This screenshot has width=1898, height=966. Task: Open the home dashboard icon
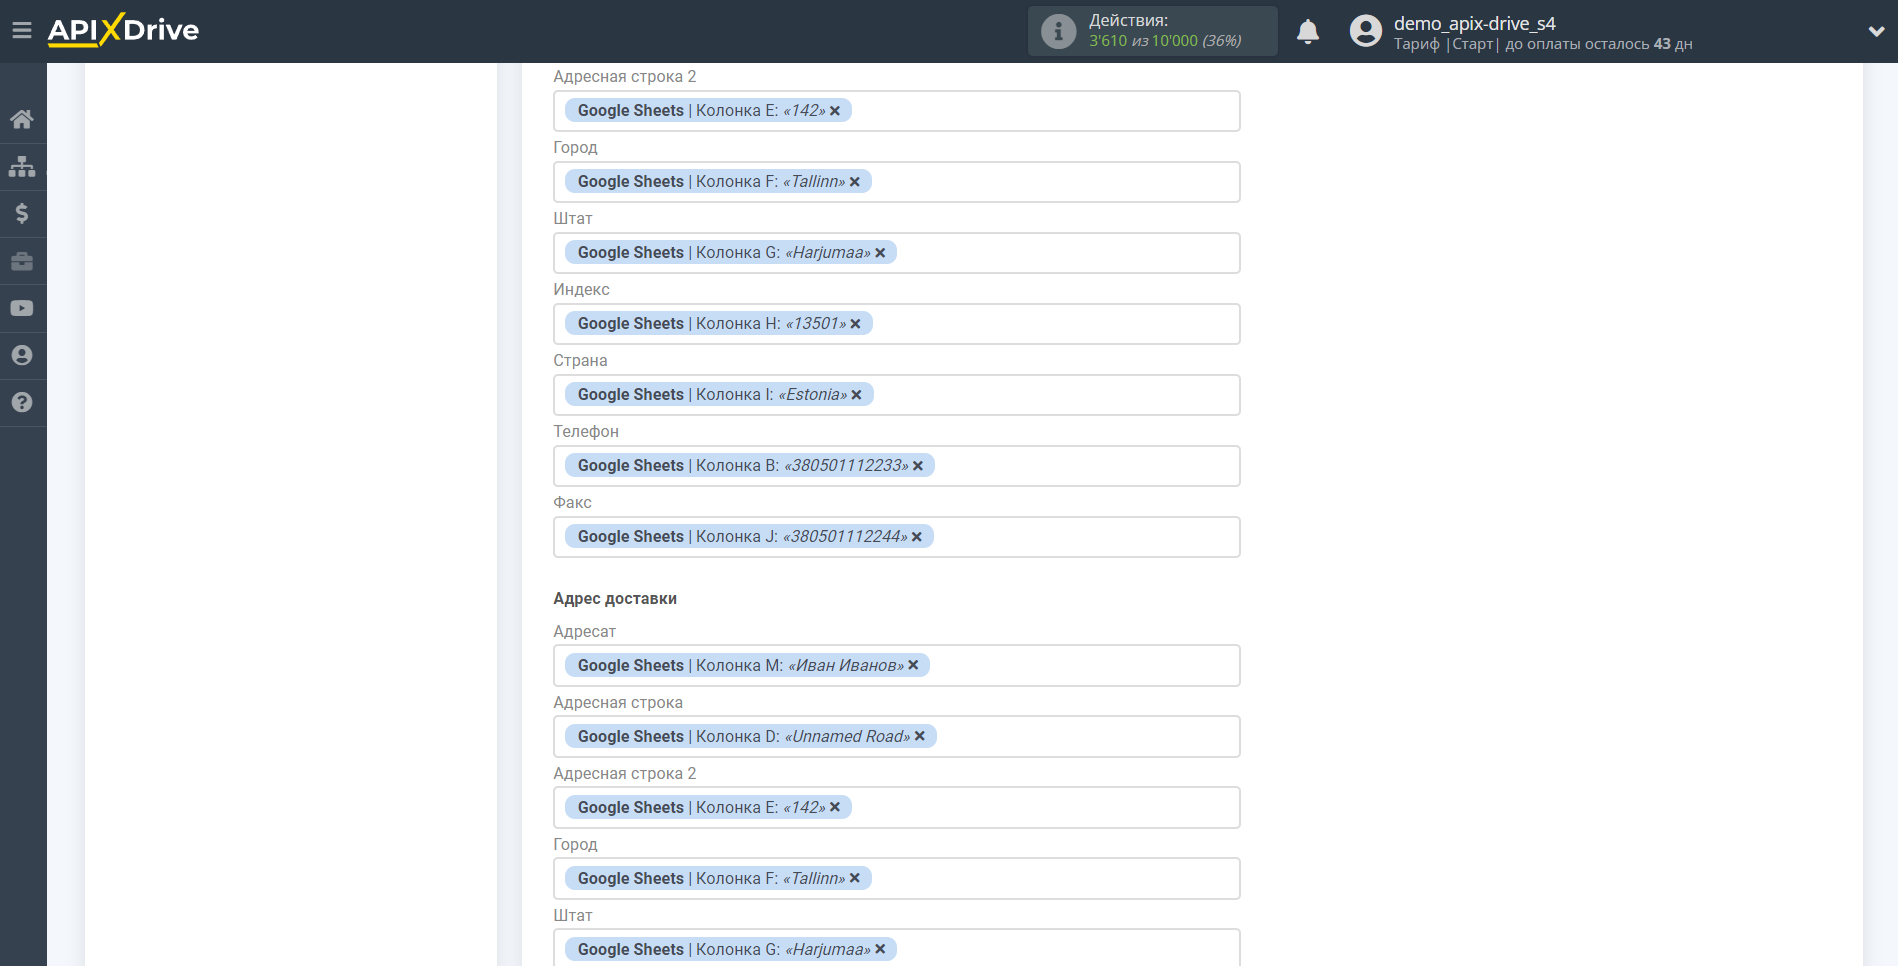tap(22, 119)
